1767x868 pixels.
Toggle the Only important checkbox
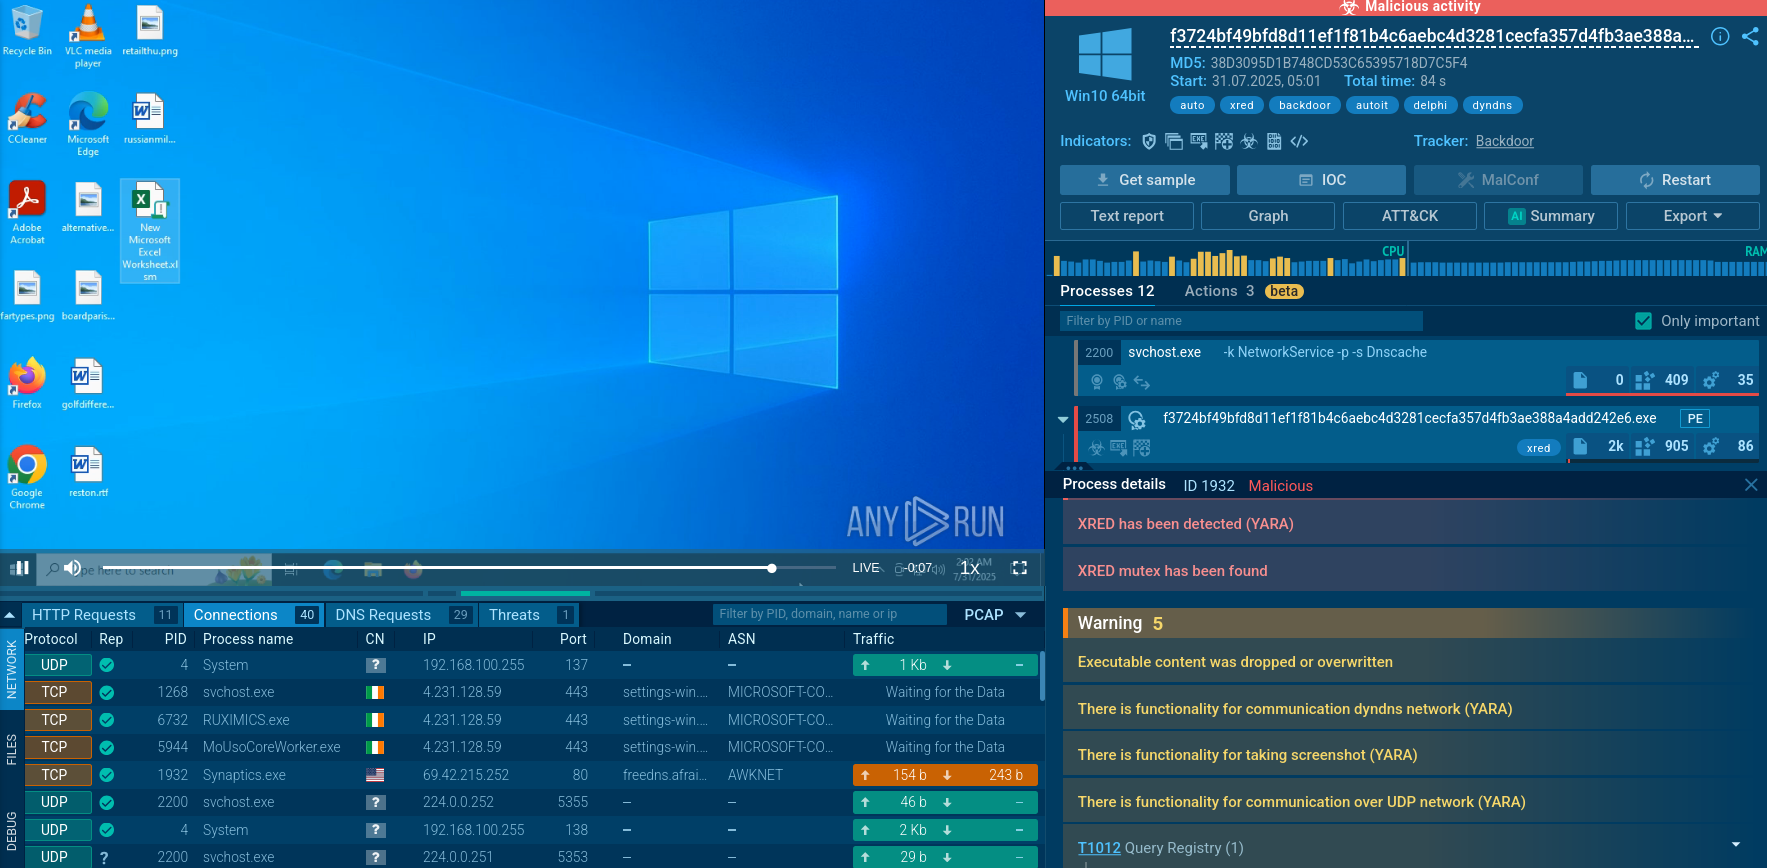coord(1643,321)
